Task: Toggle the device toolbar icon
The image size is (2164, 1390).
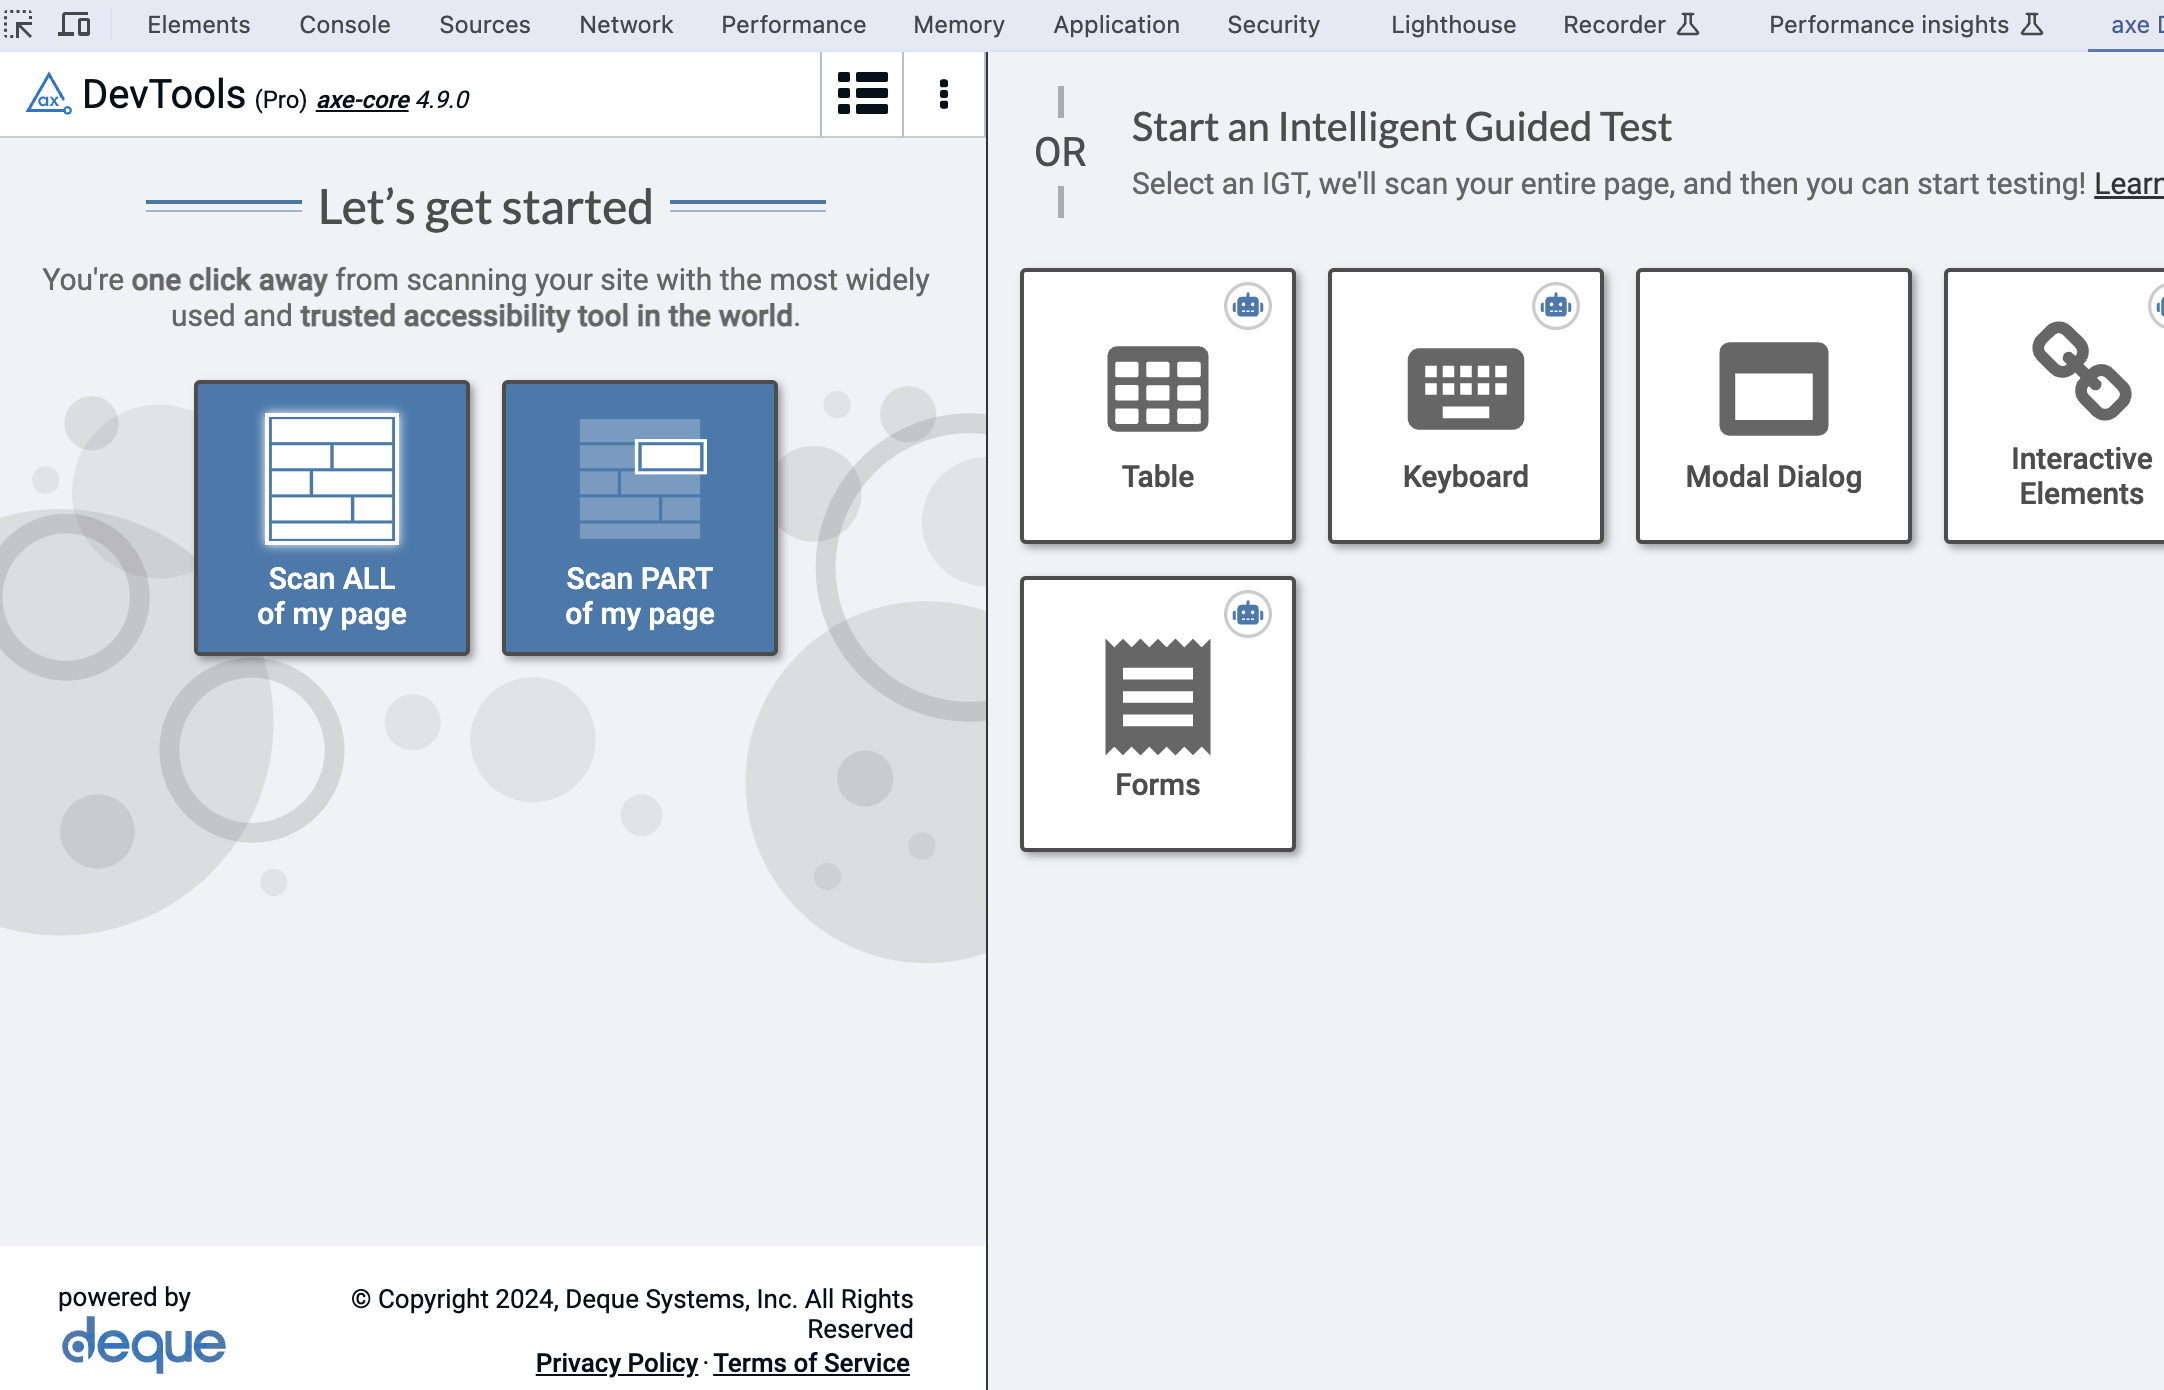Action: 74,24
